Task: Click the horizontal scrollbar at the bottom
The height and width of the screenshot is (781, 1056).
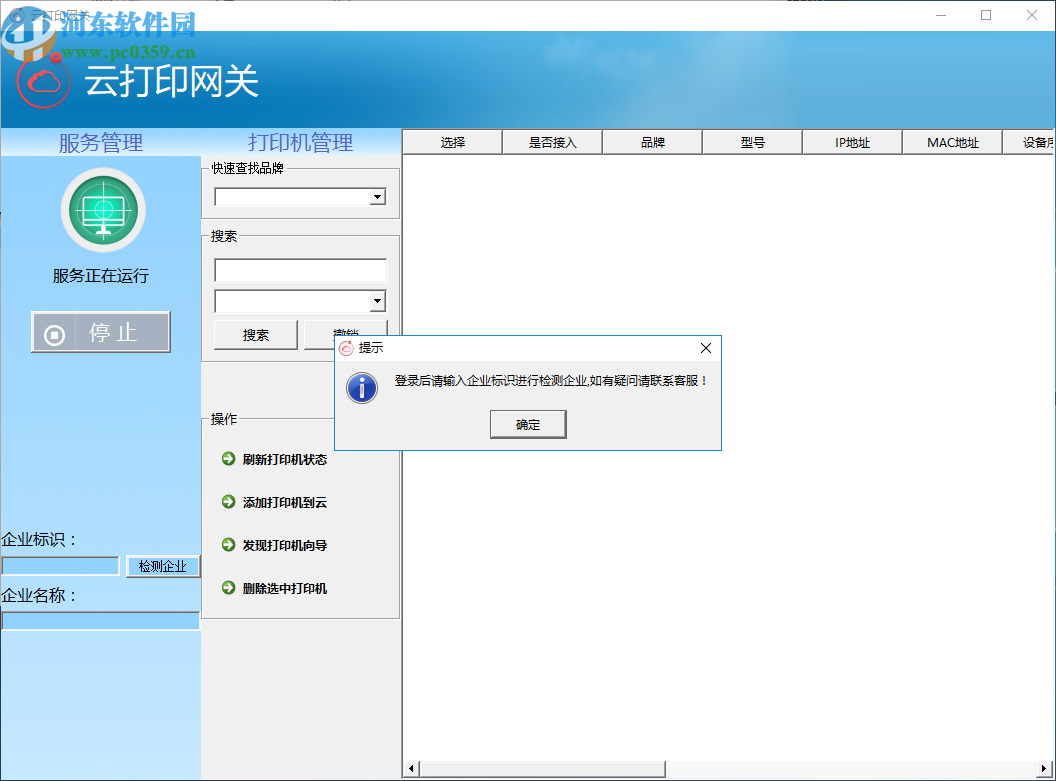Action: (540, 767)
